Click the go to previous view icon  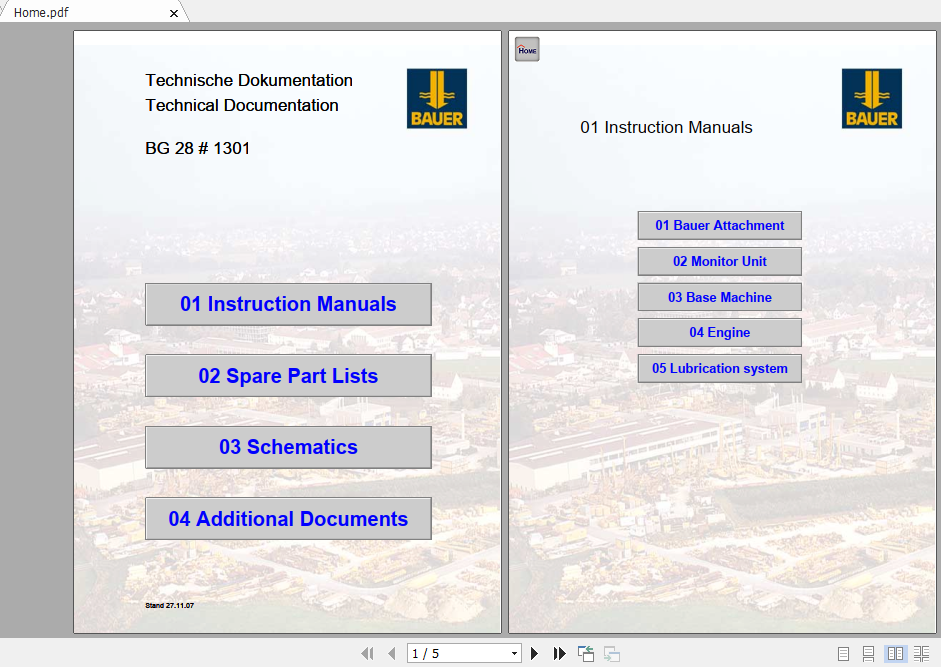586,653
